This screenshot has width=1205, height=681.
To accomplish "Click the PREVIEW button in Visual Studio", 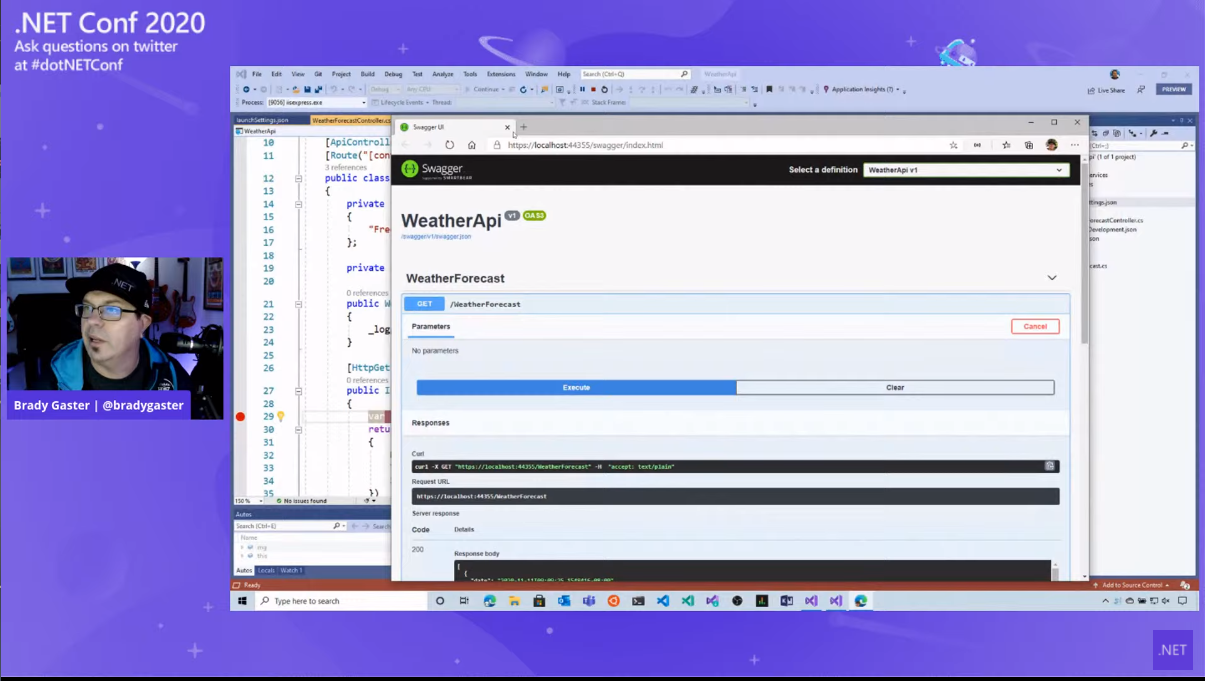I will (x=1174, y=89).
